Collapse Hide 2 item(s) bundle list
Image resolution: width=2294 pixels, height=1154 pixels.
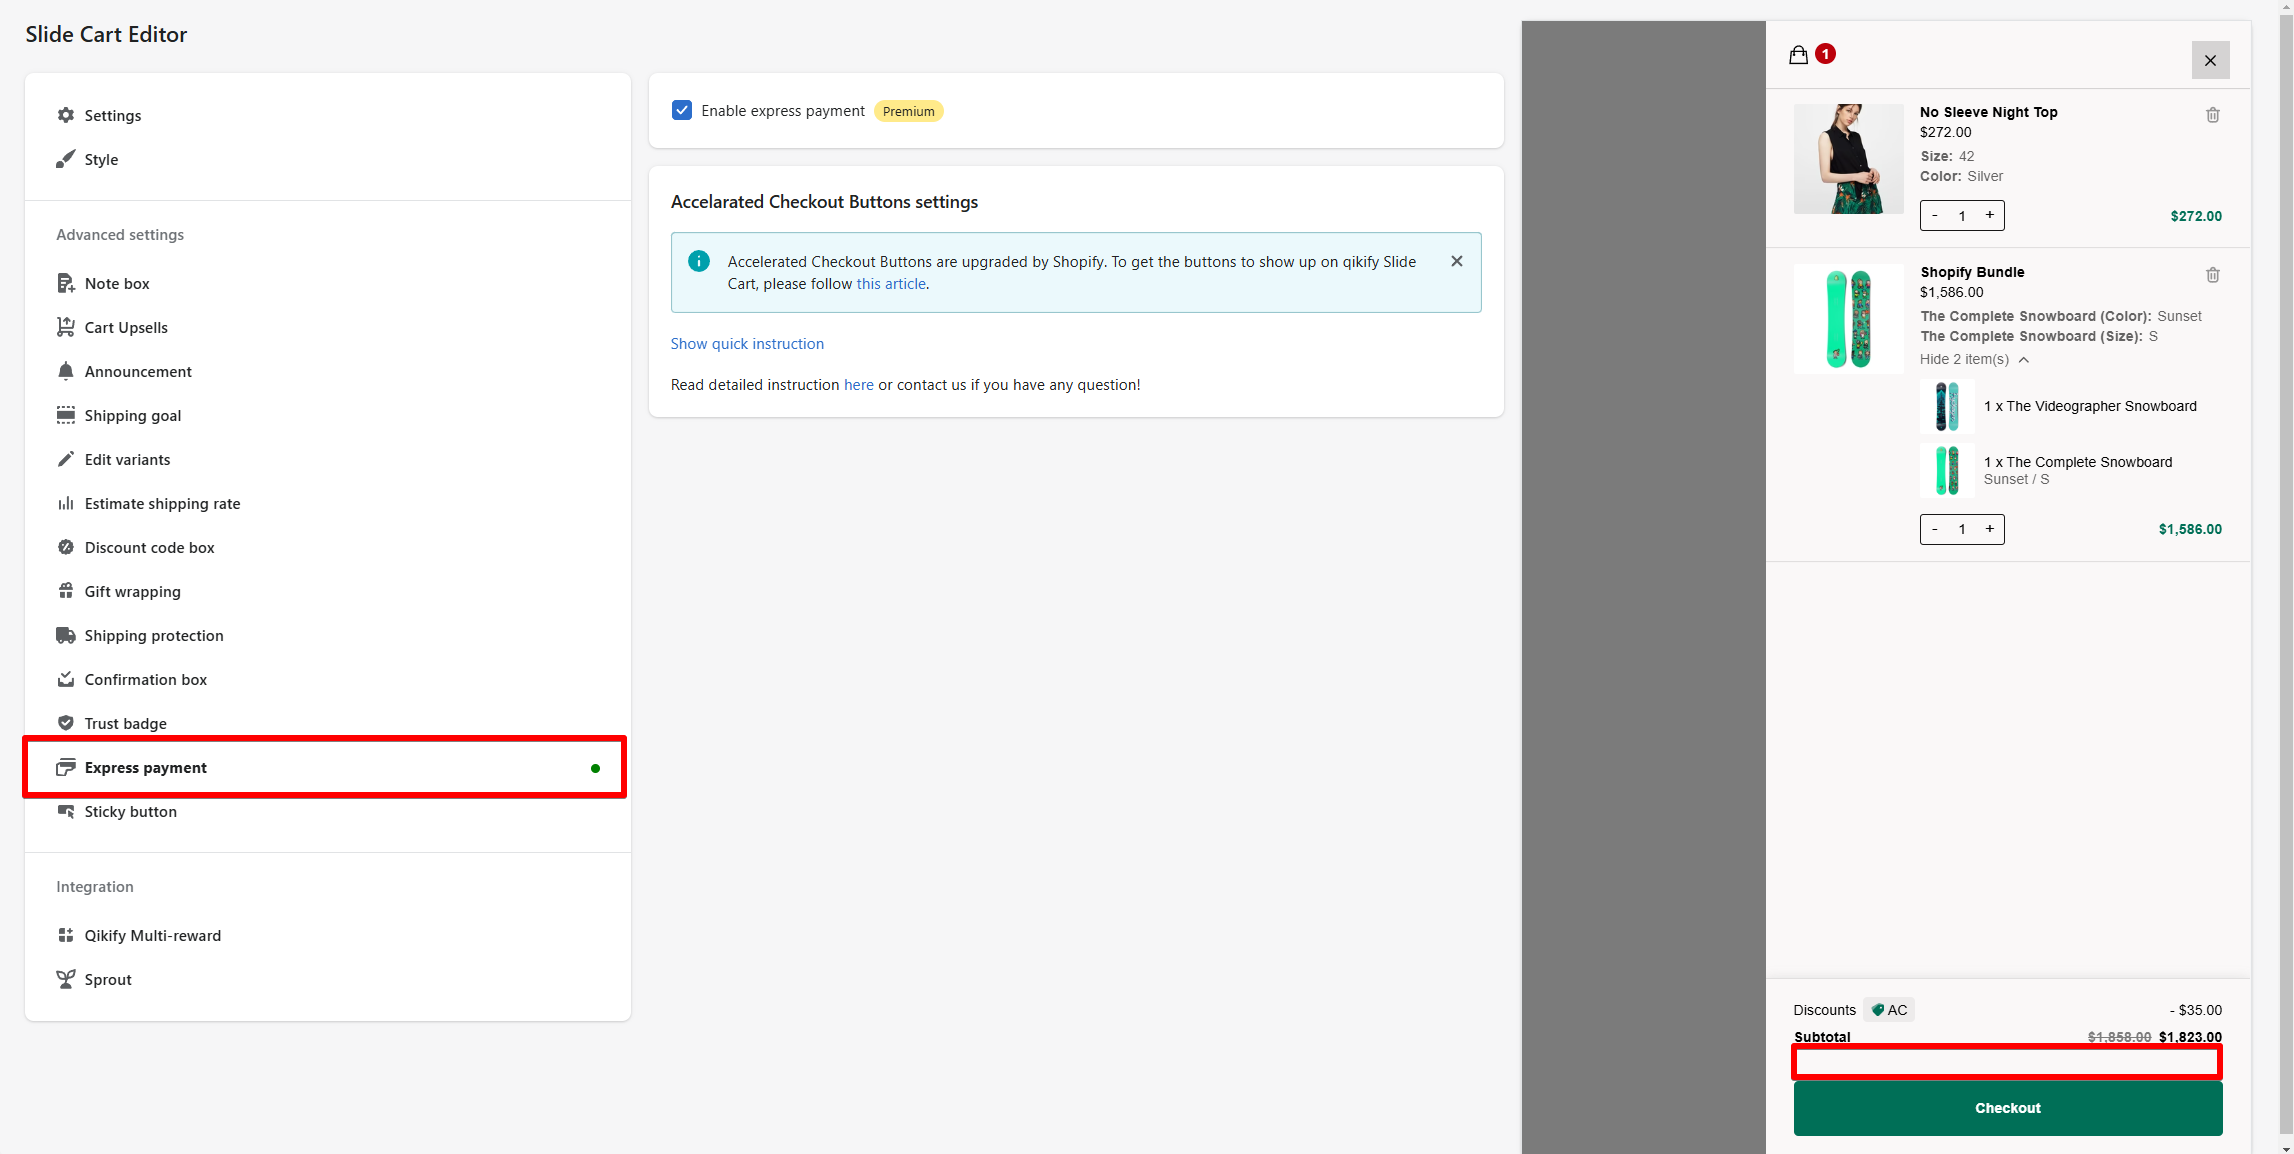[1974, 359]
